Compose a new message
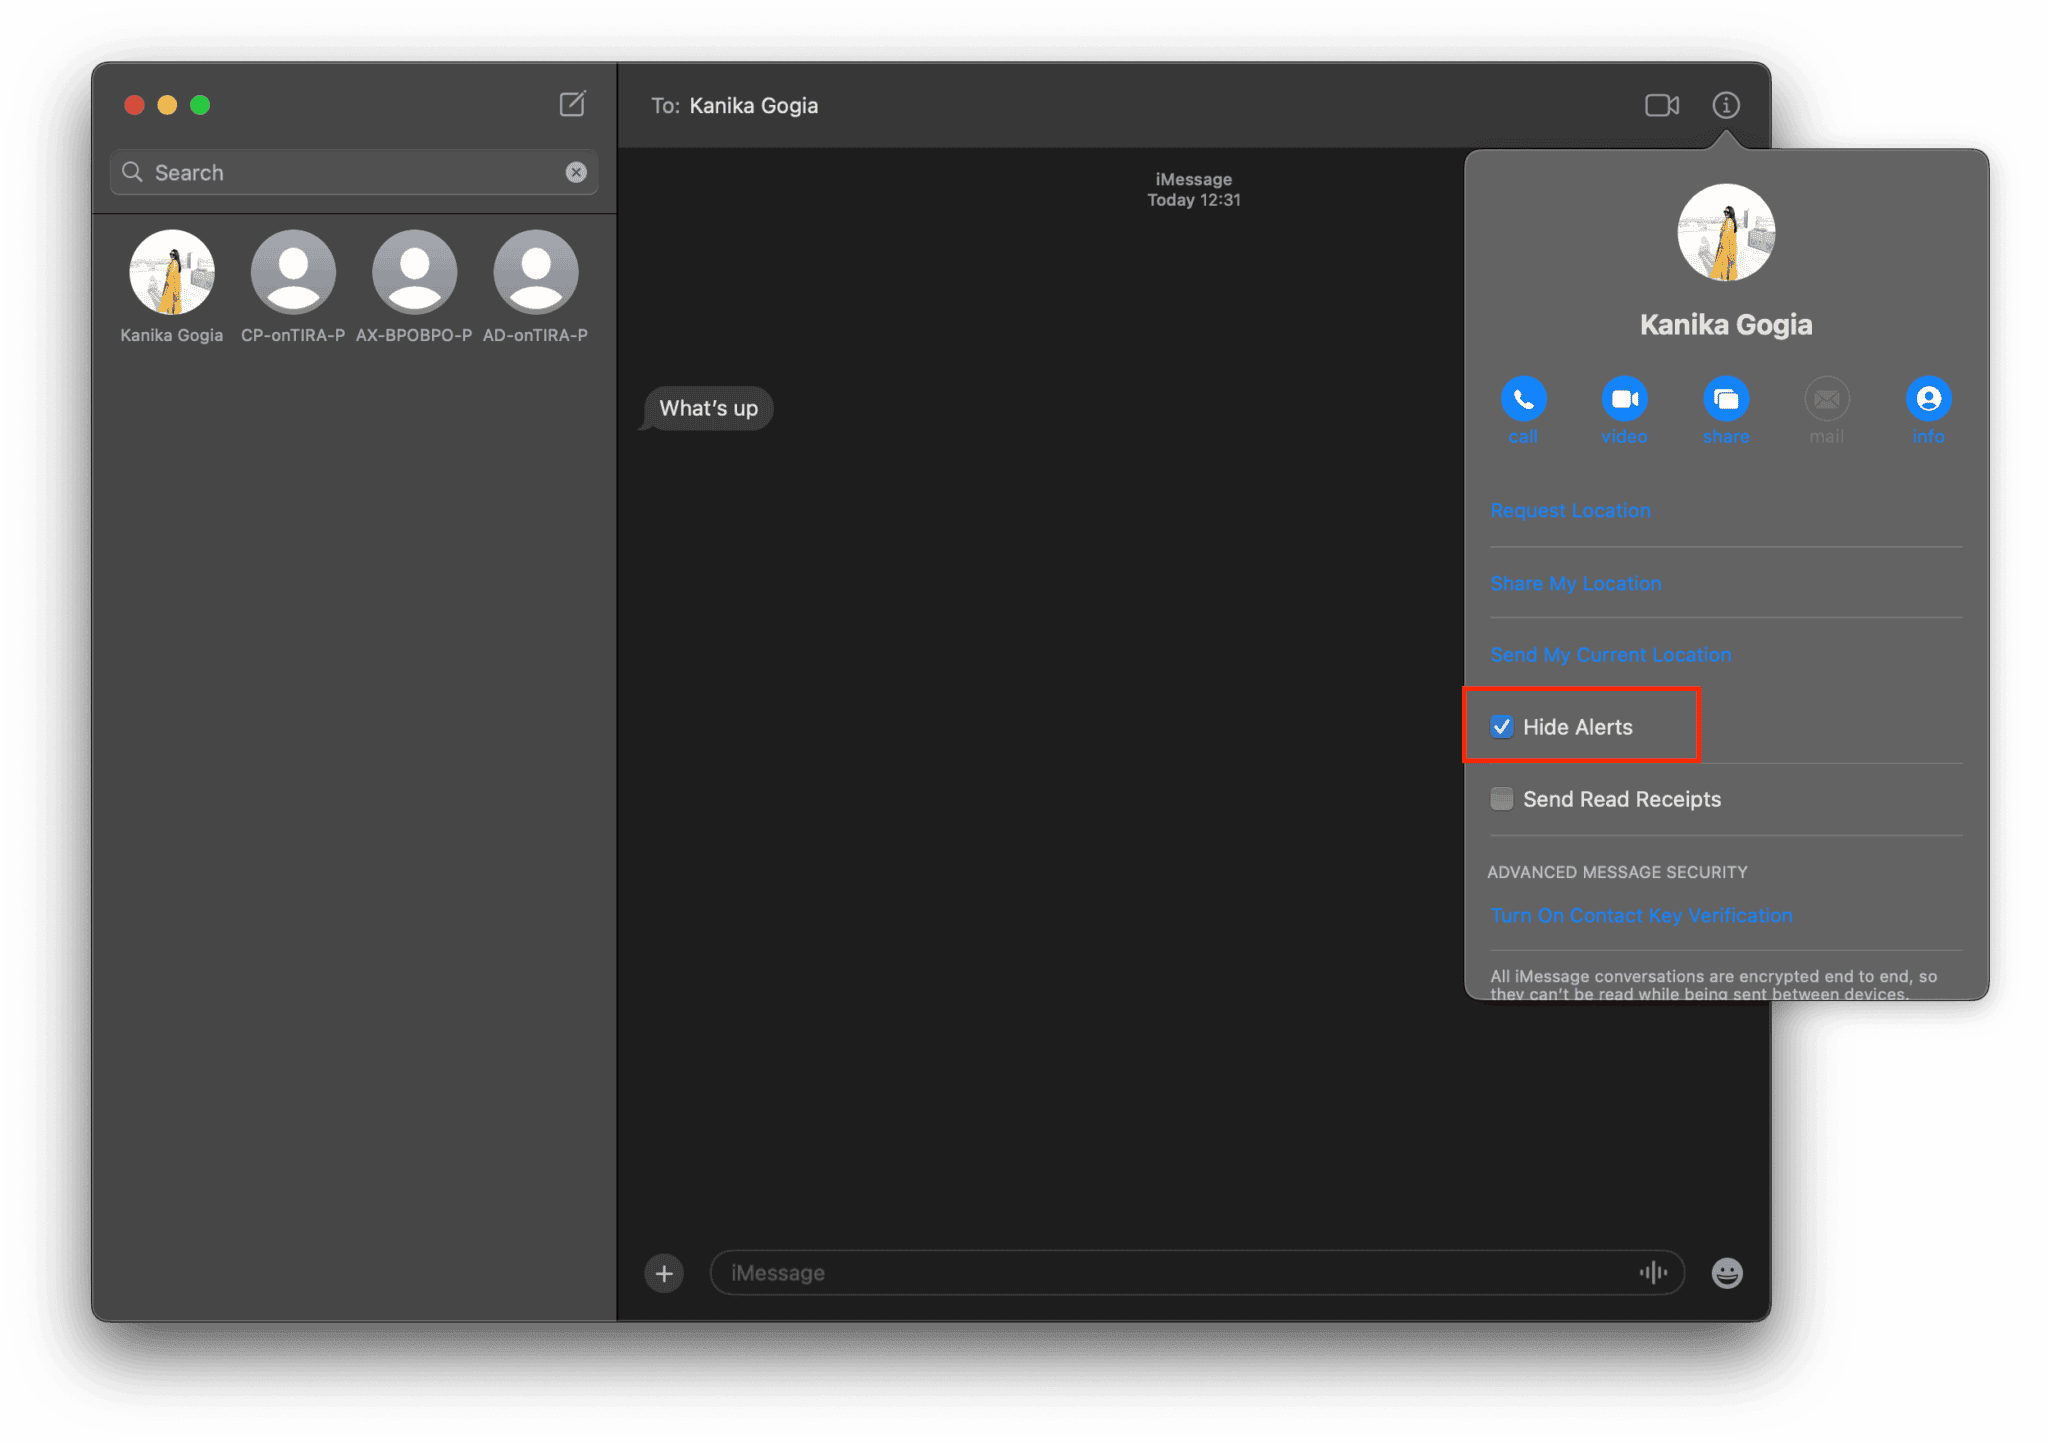 [573, 104]
